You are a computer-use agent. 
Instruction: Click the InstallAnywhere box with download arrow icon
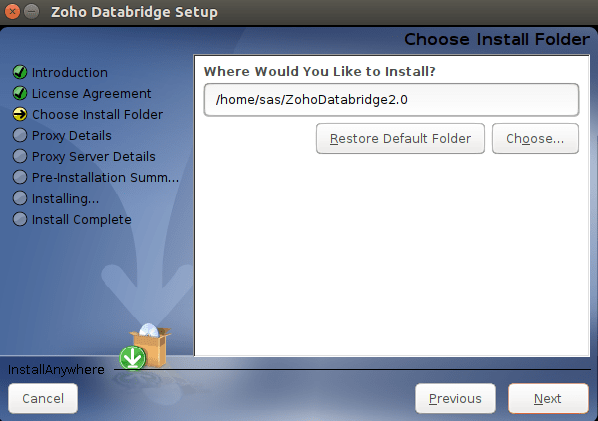pyautogui.click(x=145, y=347)
